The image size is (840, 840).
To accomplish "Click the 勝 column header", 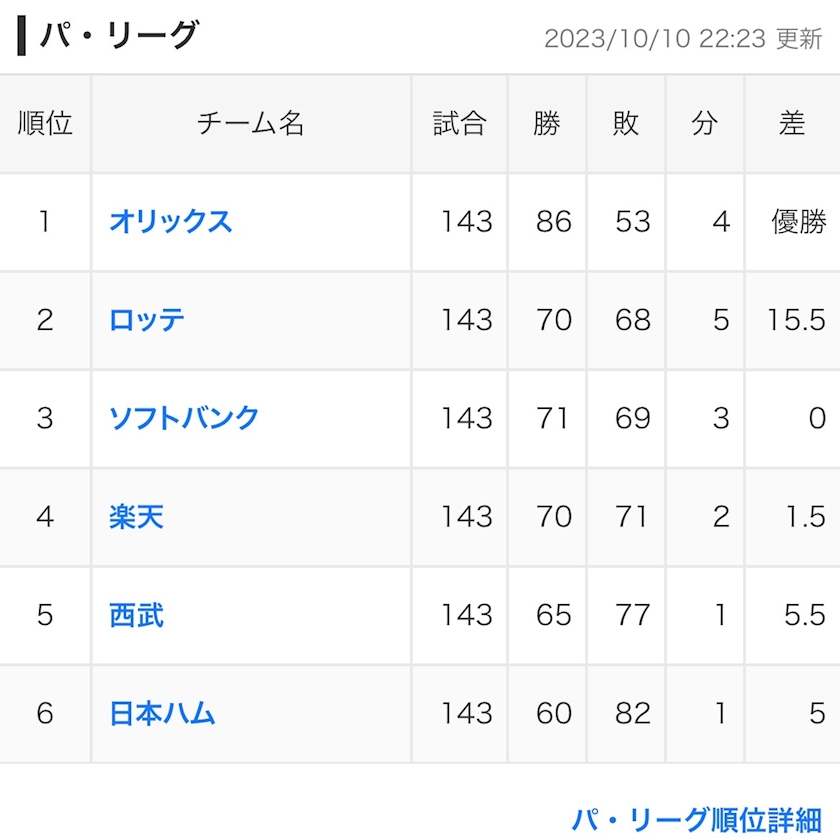I will point(547,124).
